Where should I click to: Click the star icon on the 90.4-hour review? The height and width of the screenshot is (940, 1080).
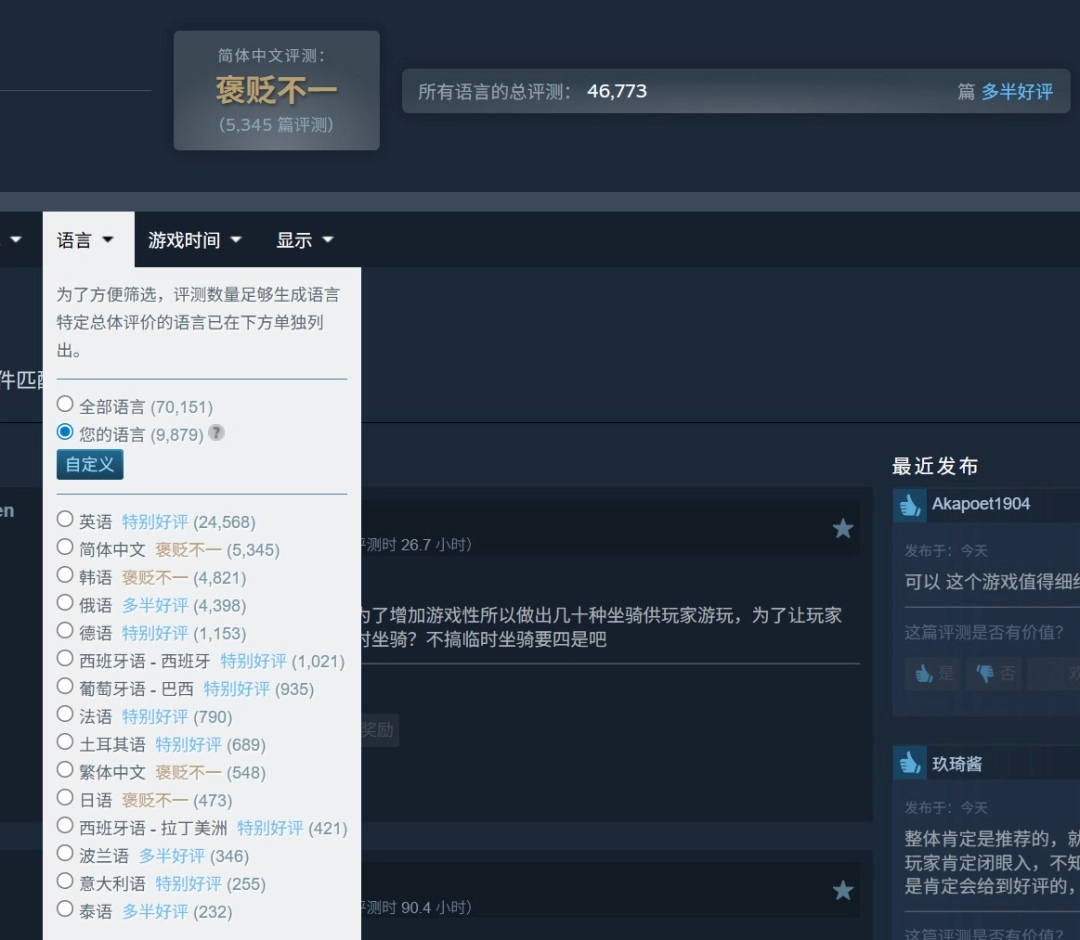click(x=843, y=890)
